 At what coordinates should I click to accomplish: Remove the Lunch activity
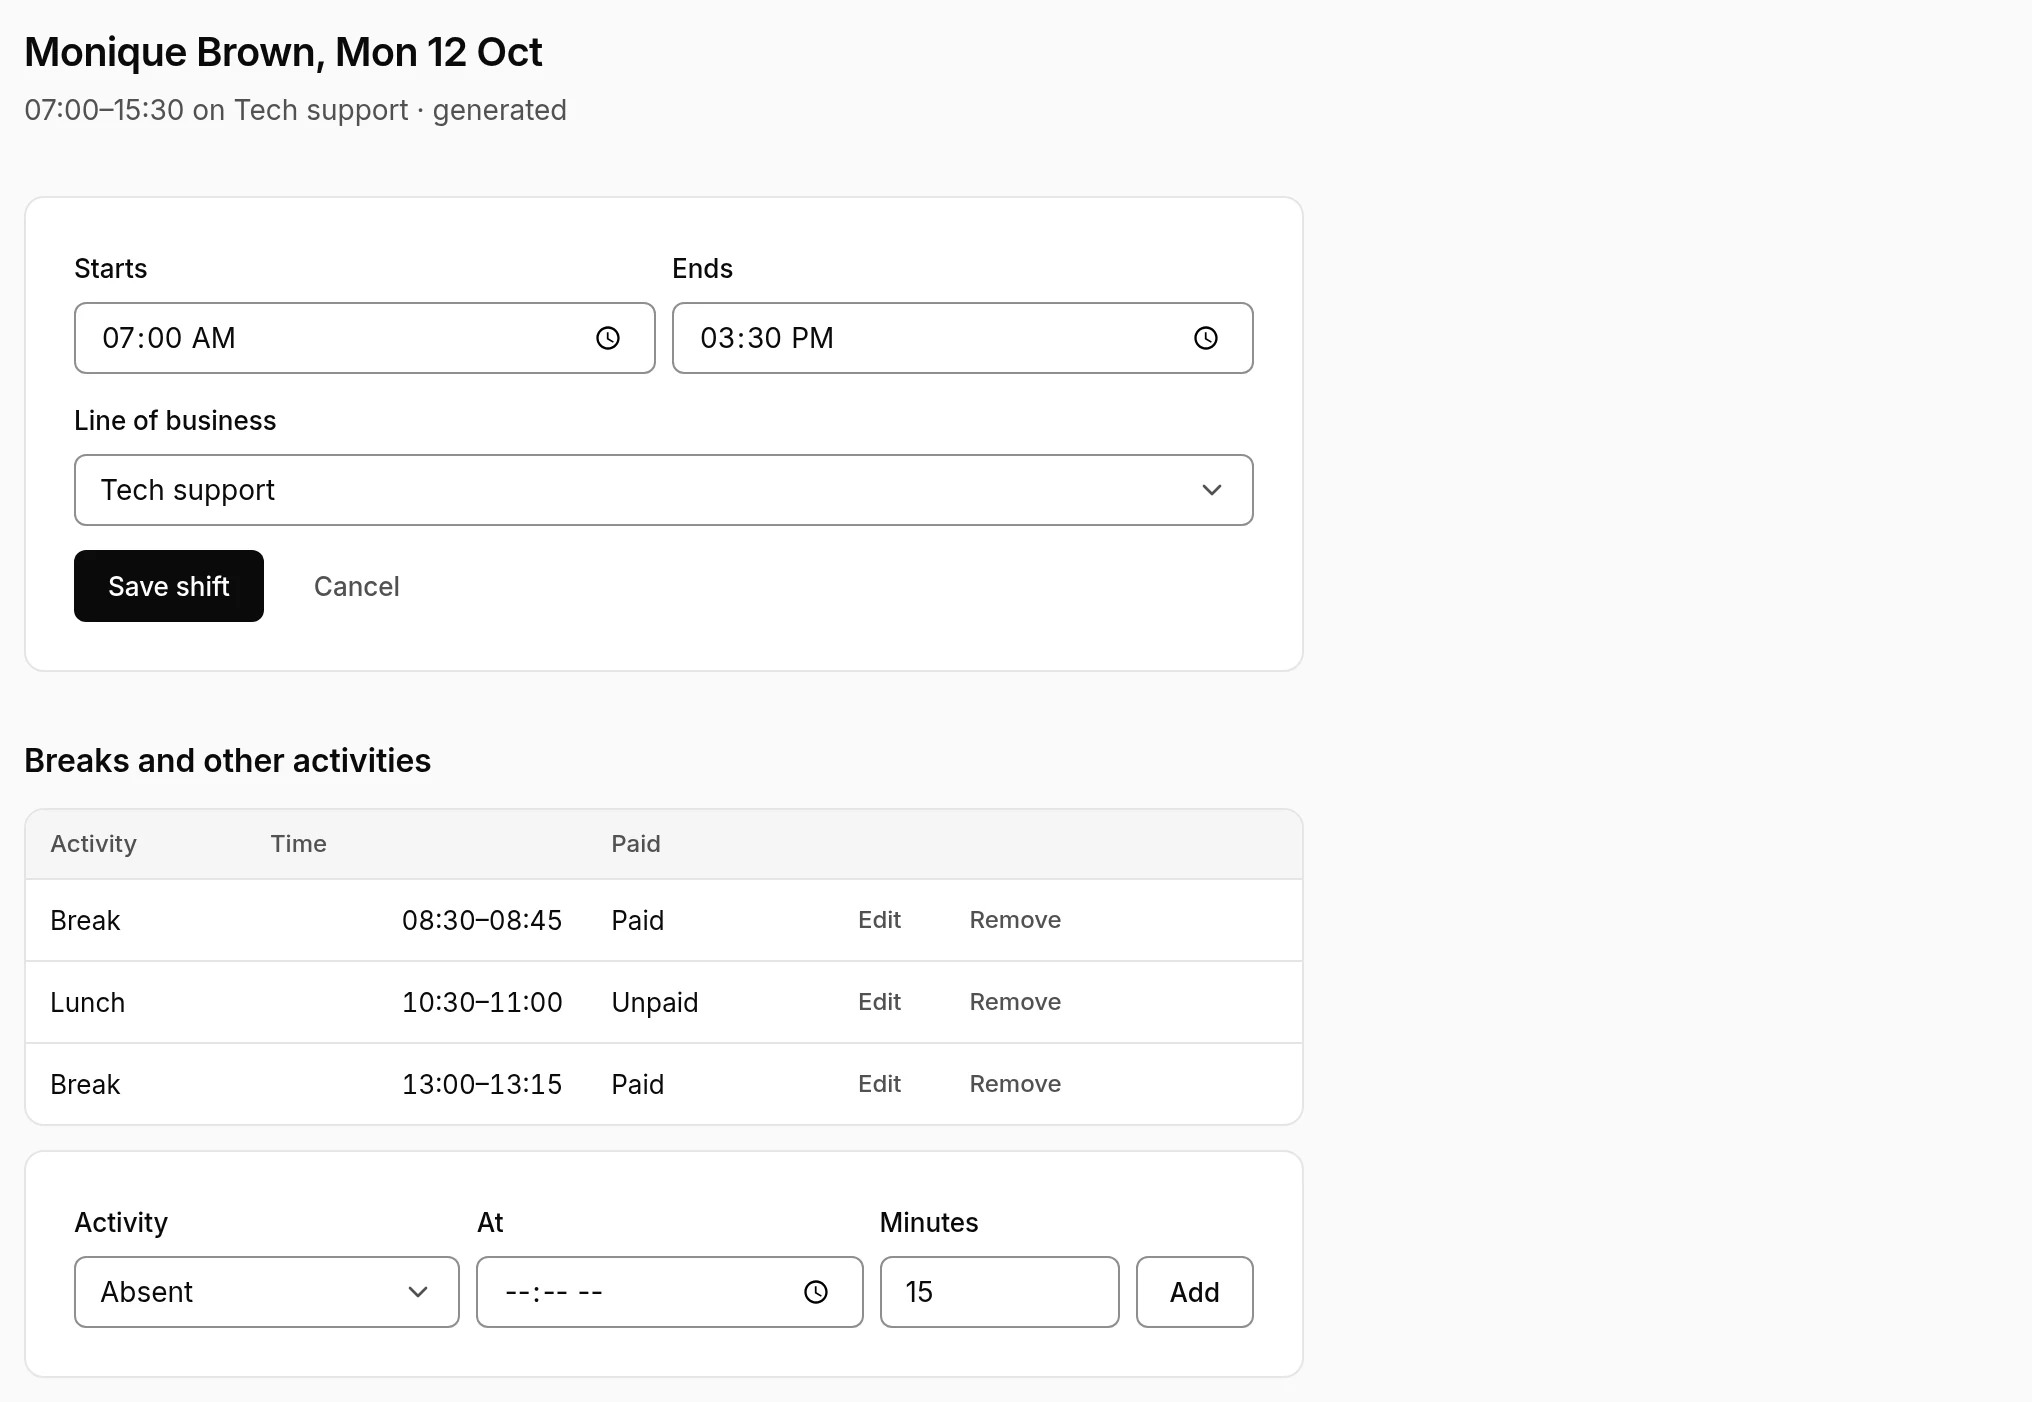(1015, 1002)
